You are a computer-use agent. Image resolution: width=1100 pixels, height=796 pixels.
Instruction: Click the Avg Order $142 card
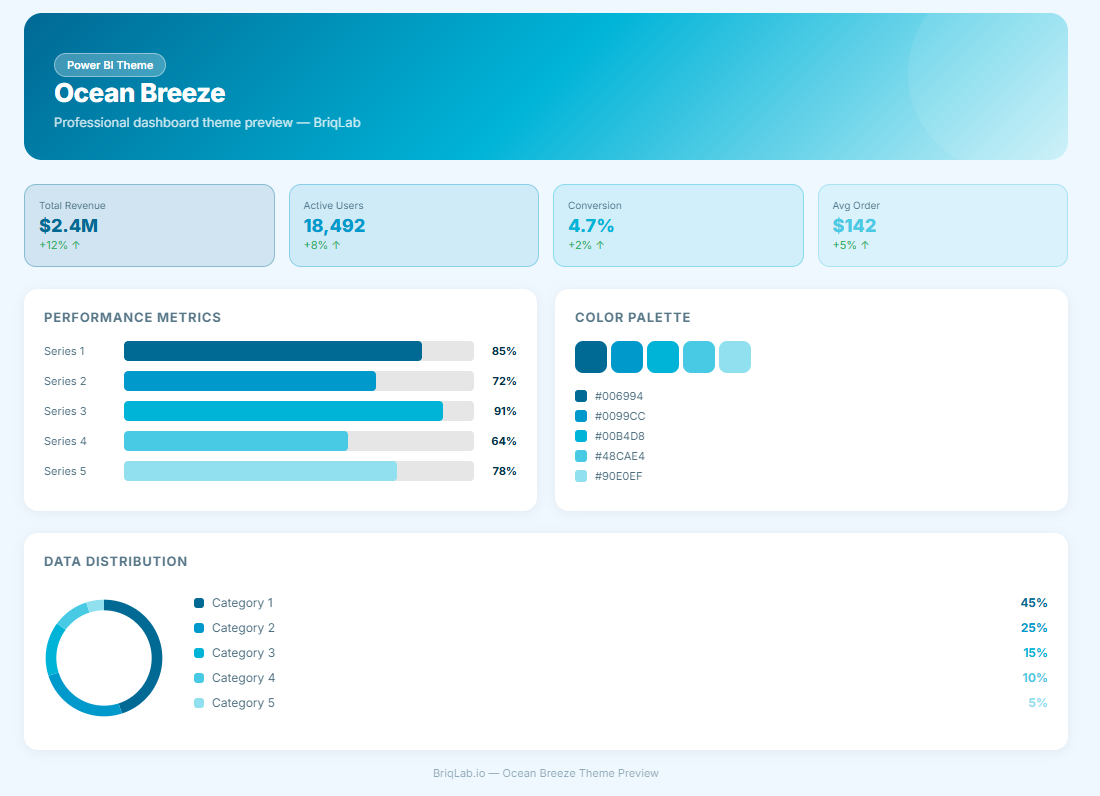942,225
